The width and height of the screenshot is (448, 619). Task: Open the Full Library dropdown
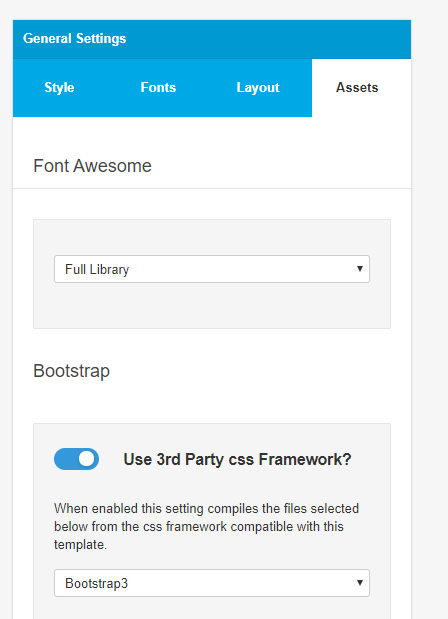212,269
